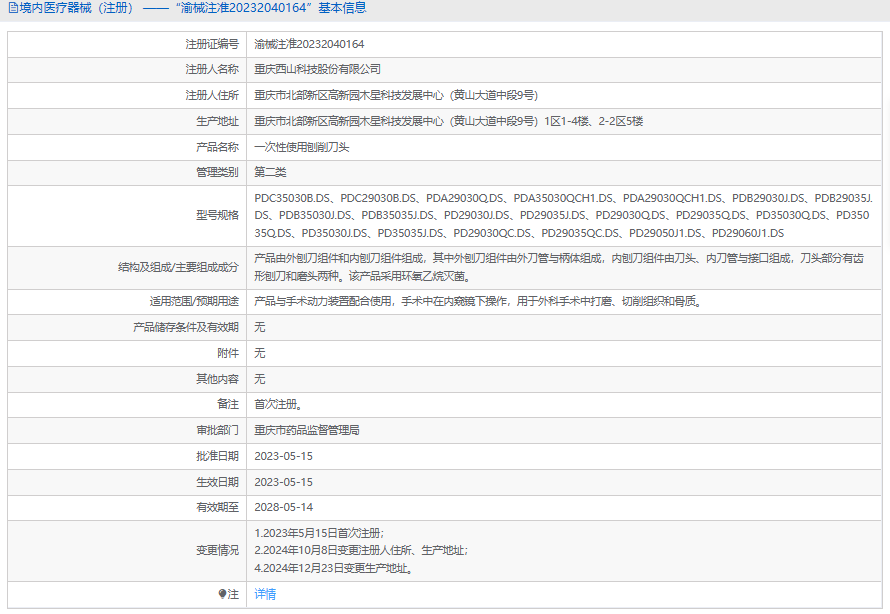Viewport: 890px width, 614px height.
Task: Click the 注册人住所 label
Action: click(x=212, y=95)
